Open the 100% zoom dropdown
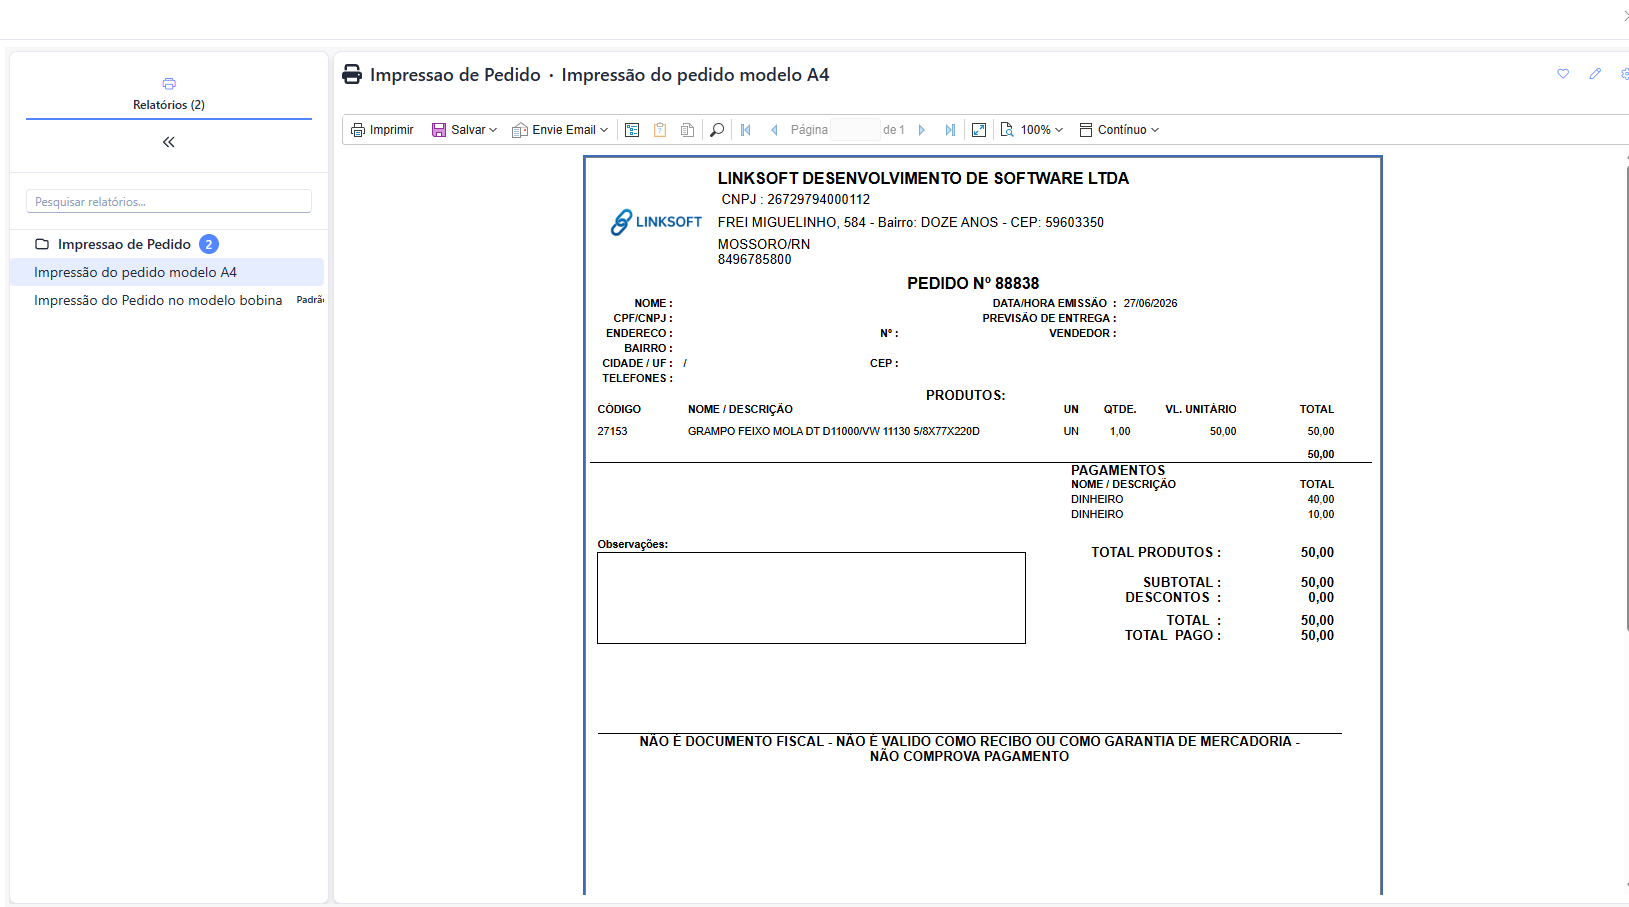Screen dimensions: 1629x907 (1032, 130)
